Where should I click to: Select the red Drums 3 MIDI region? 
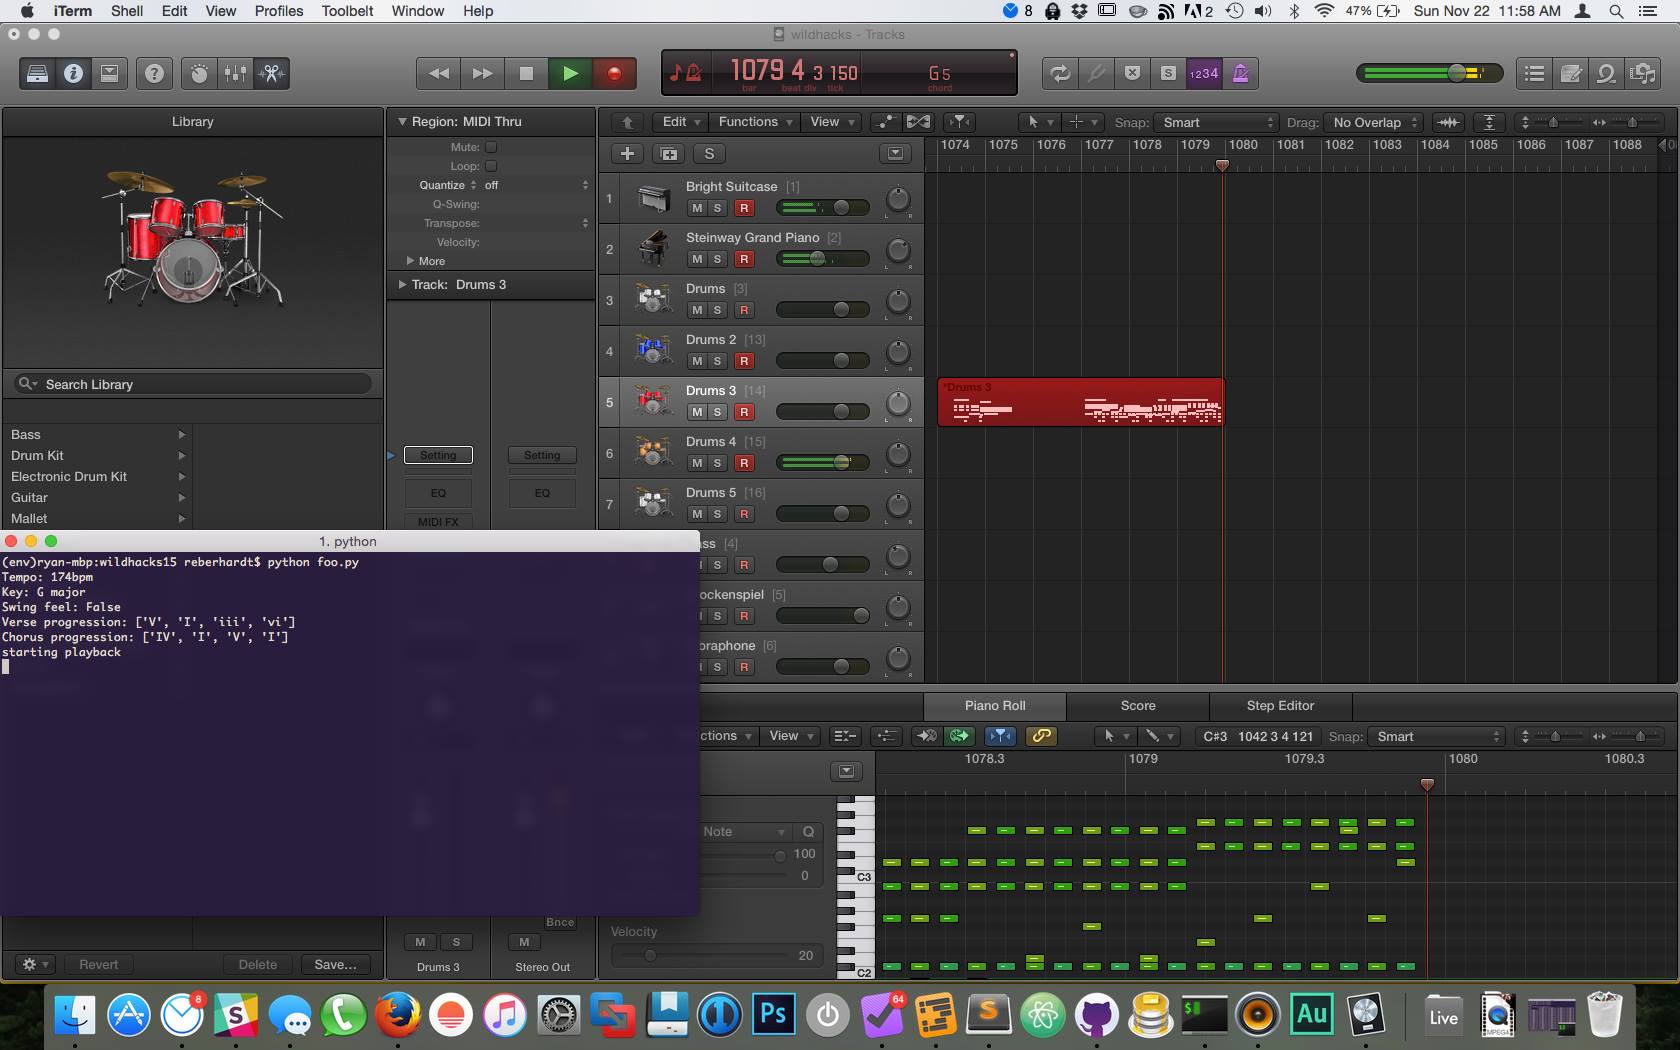[1081, 402]
